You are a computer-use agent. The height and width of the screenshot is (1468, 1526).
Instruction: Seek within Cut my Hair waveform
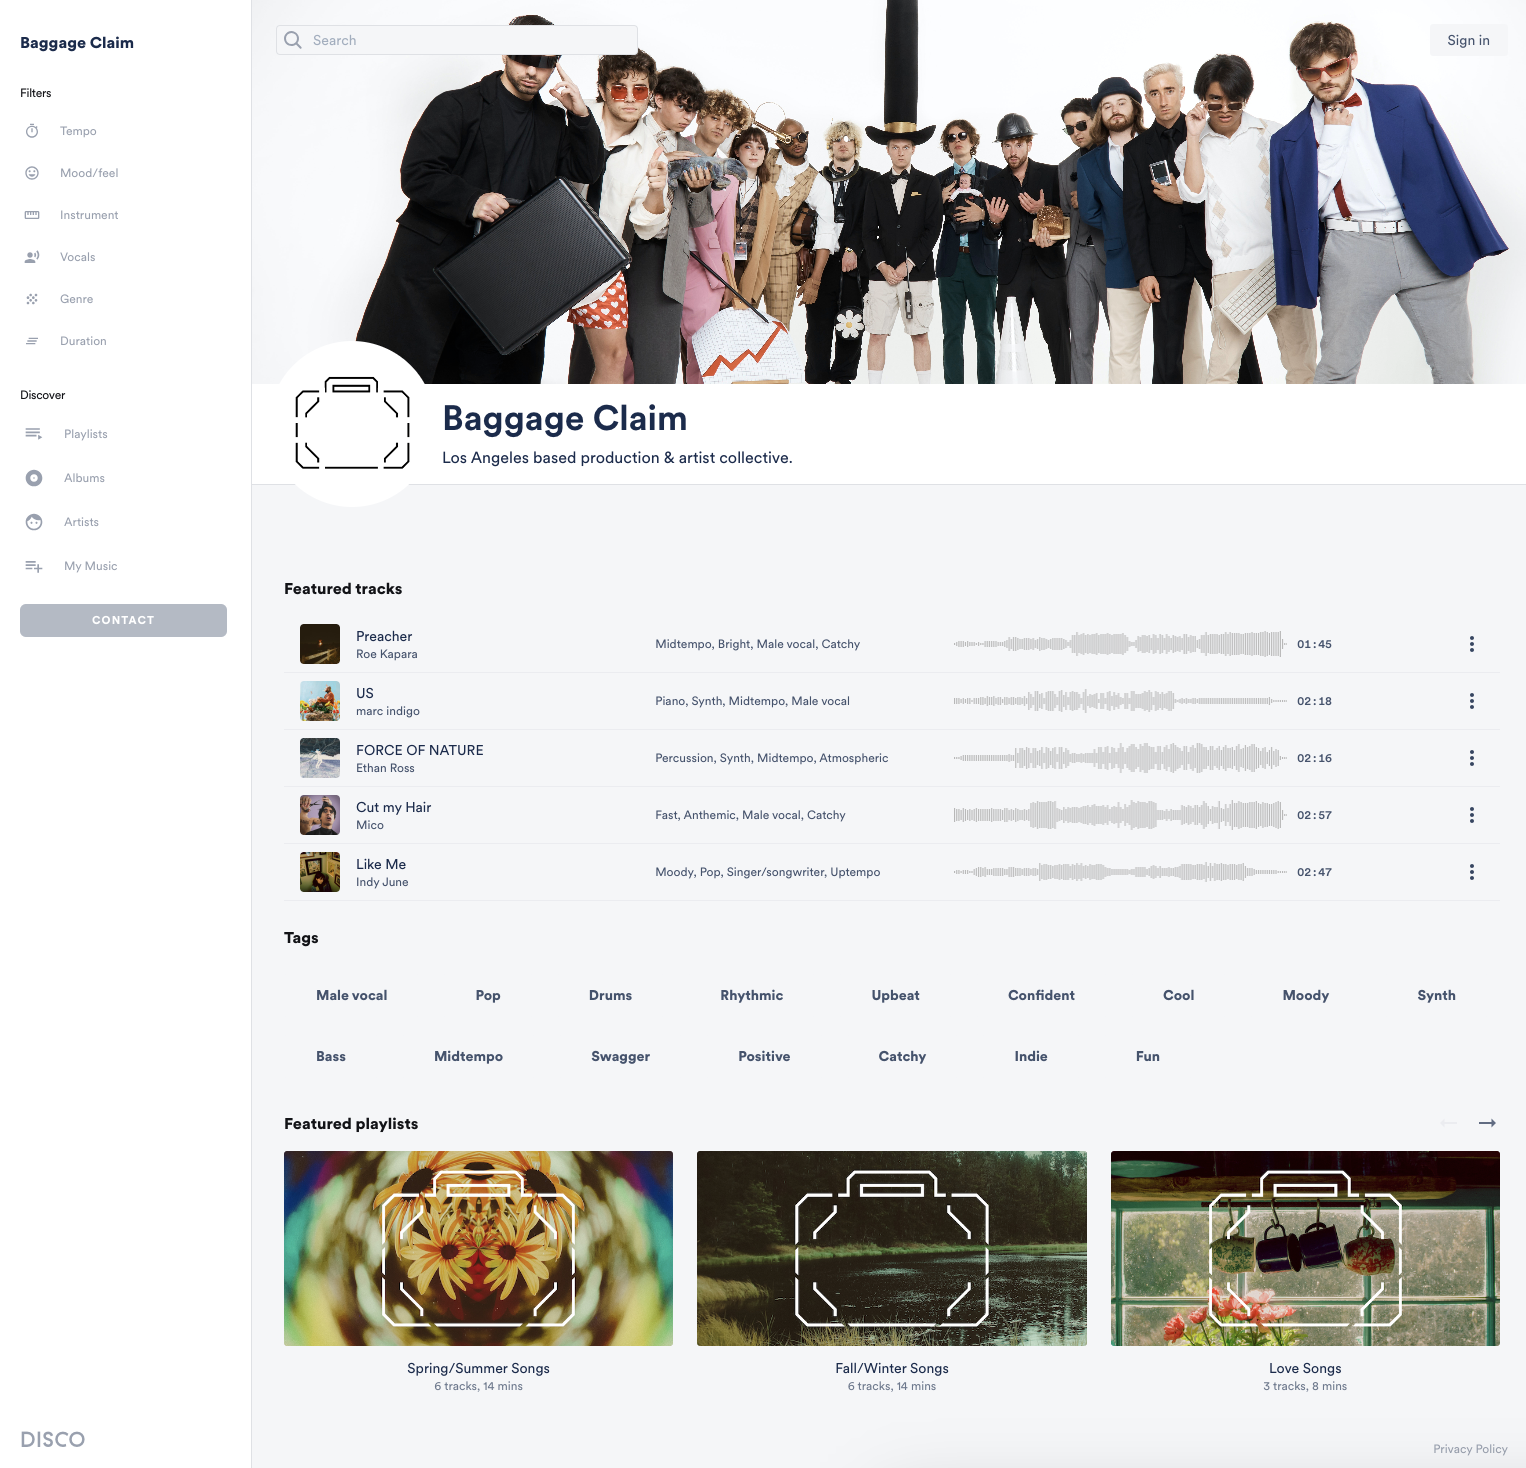pyautogui.click(x=1120, y=815)
